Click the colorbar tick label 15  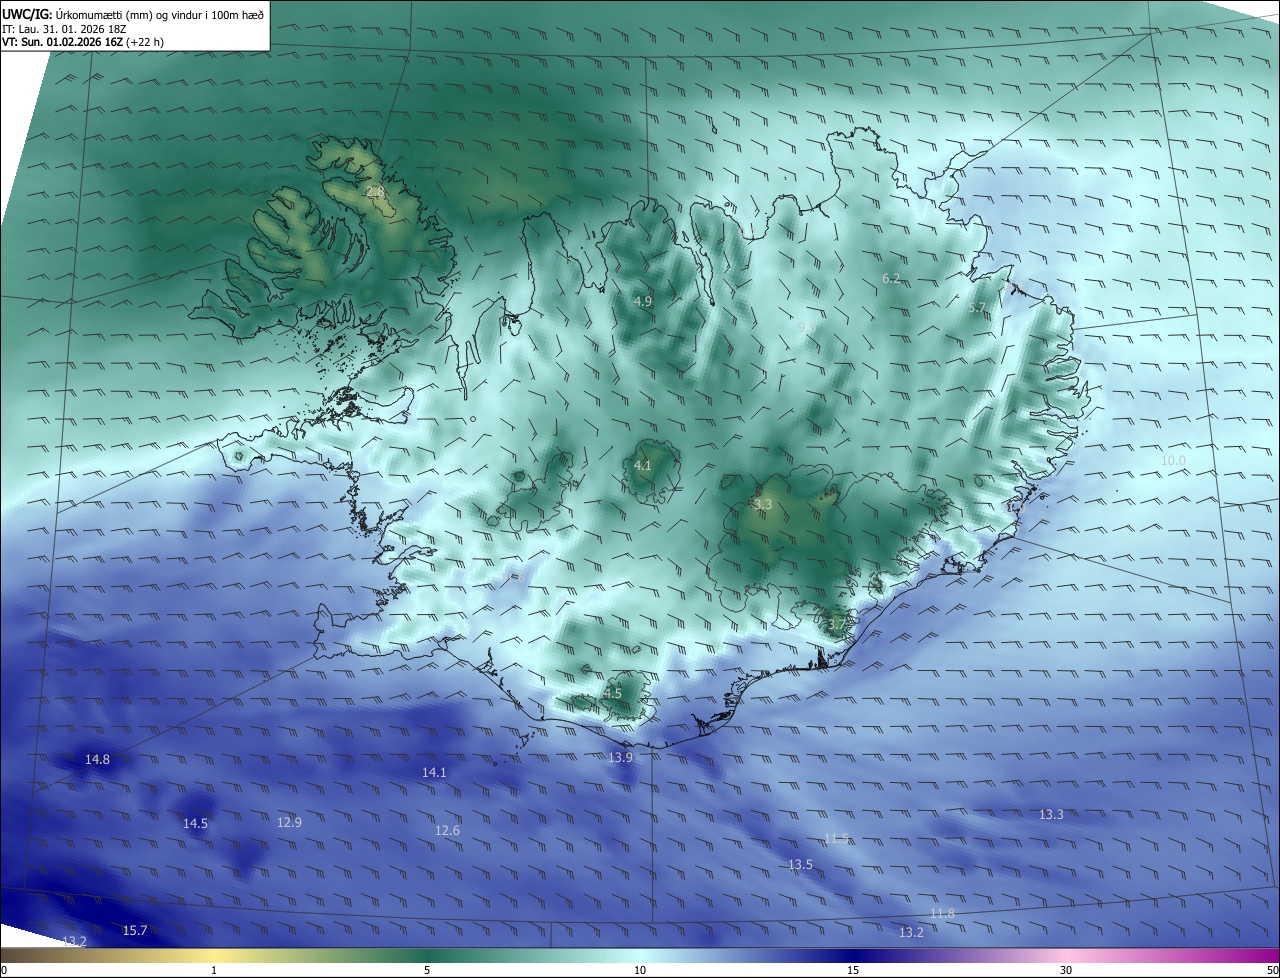coord(853,970)
